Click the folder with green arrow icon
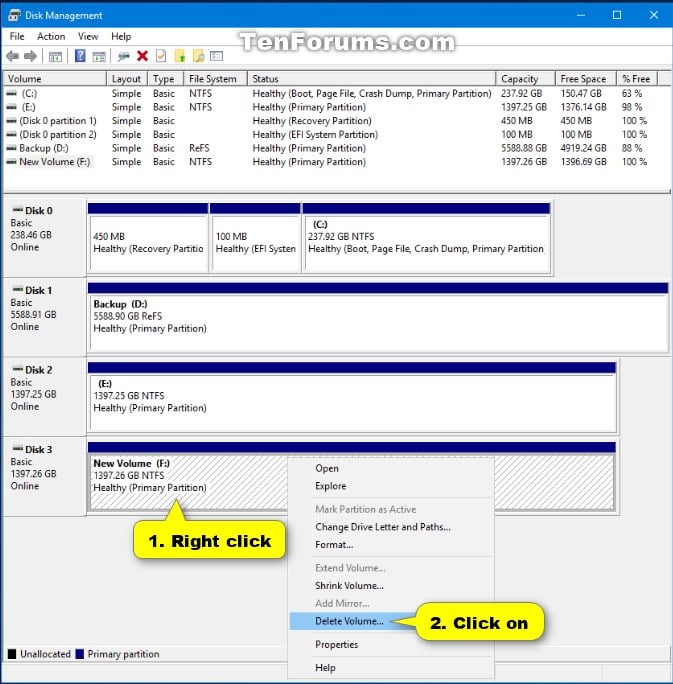Screen dimensions: 673x684 pos(180,56)
